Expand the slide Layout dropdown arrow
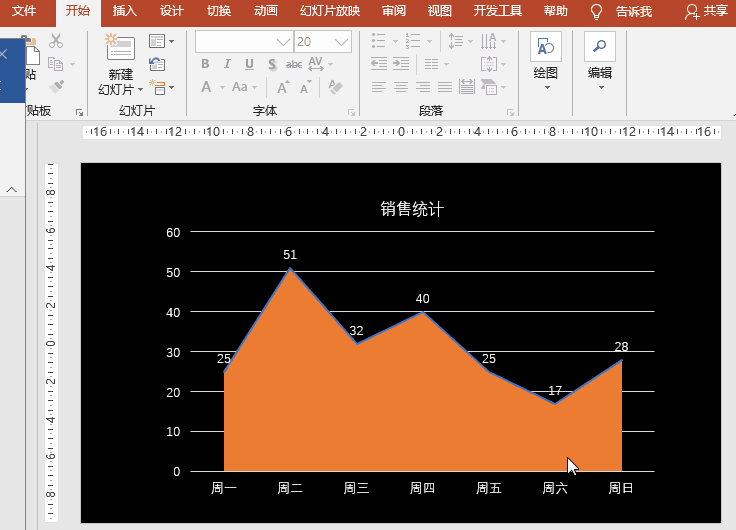Viewport: 736px width, 530px height. pos(172,41)
